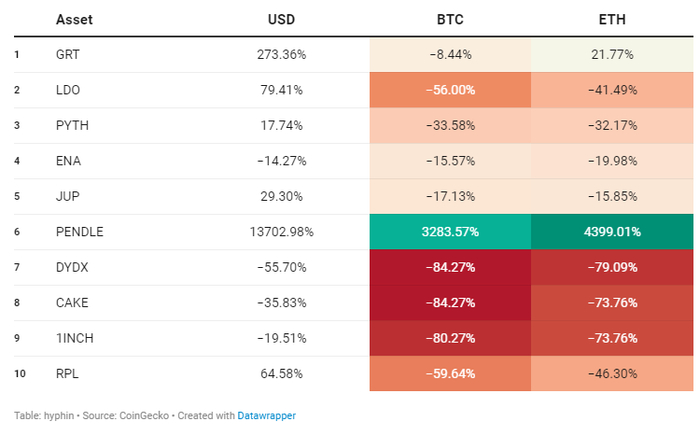Image resolution: width=700 pixels, height=437 pixels.
Task: Click CAKE's -73.76% ETH cell
Action: [612, 303]
